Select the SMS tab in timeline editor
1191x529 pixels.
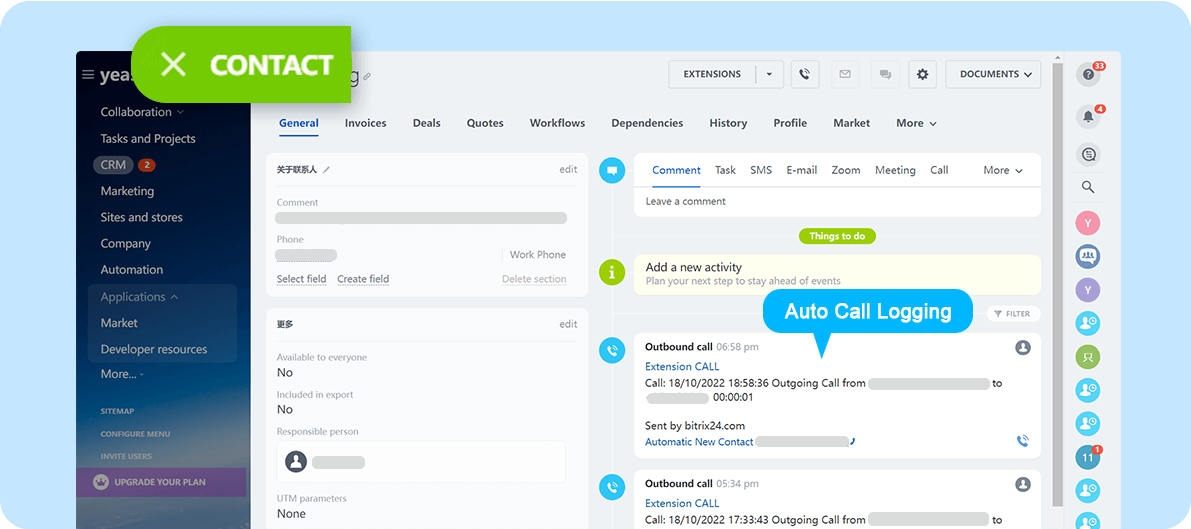click(x=761, y=170)
